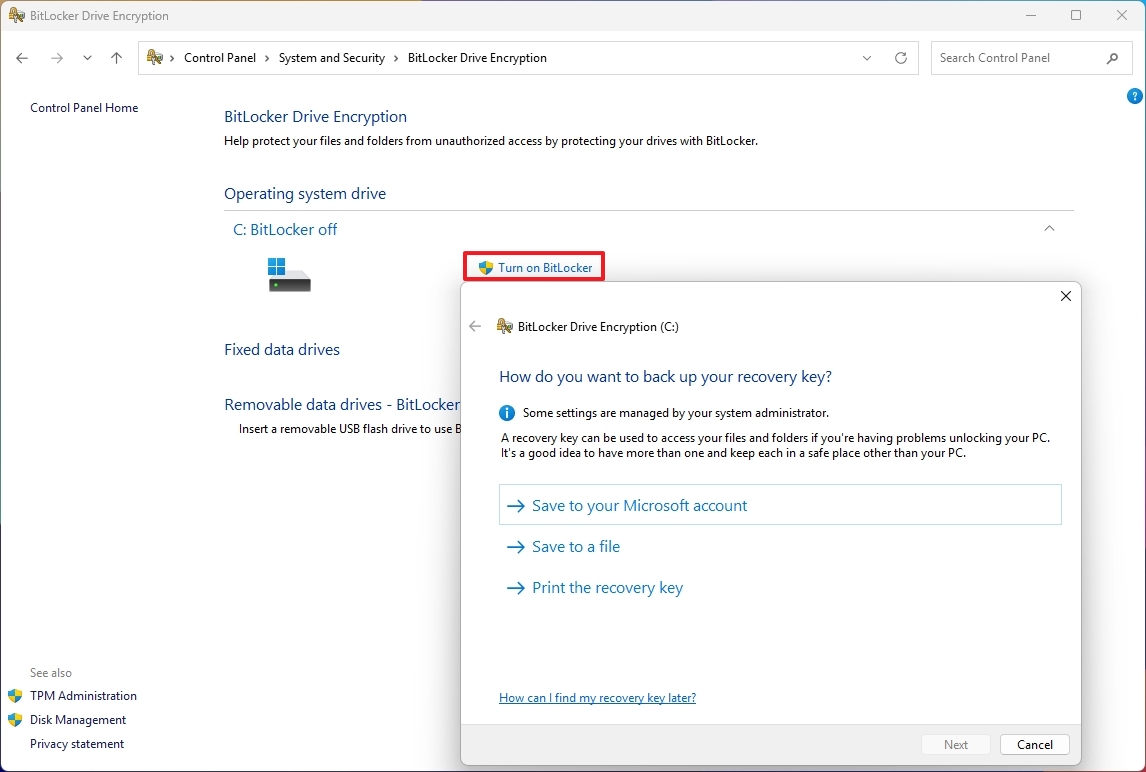
Task: Click the search magnifier icon
Action: click(x=1112, y=58)
